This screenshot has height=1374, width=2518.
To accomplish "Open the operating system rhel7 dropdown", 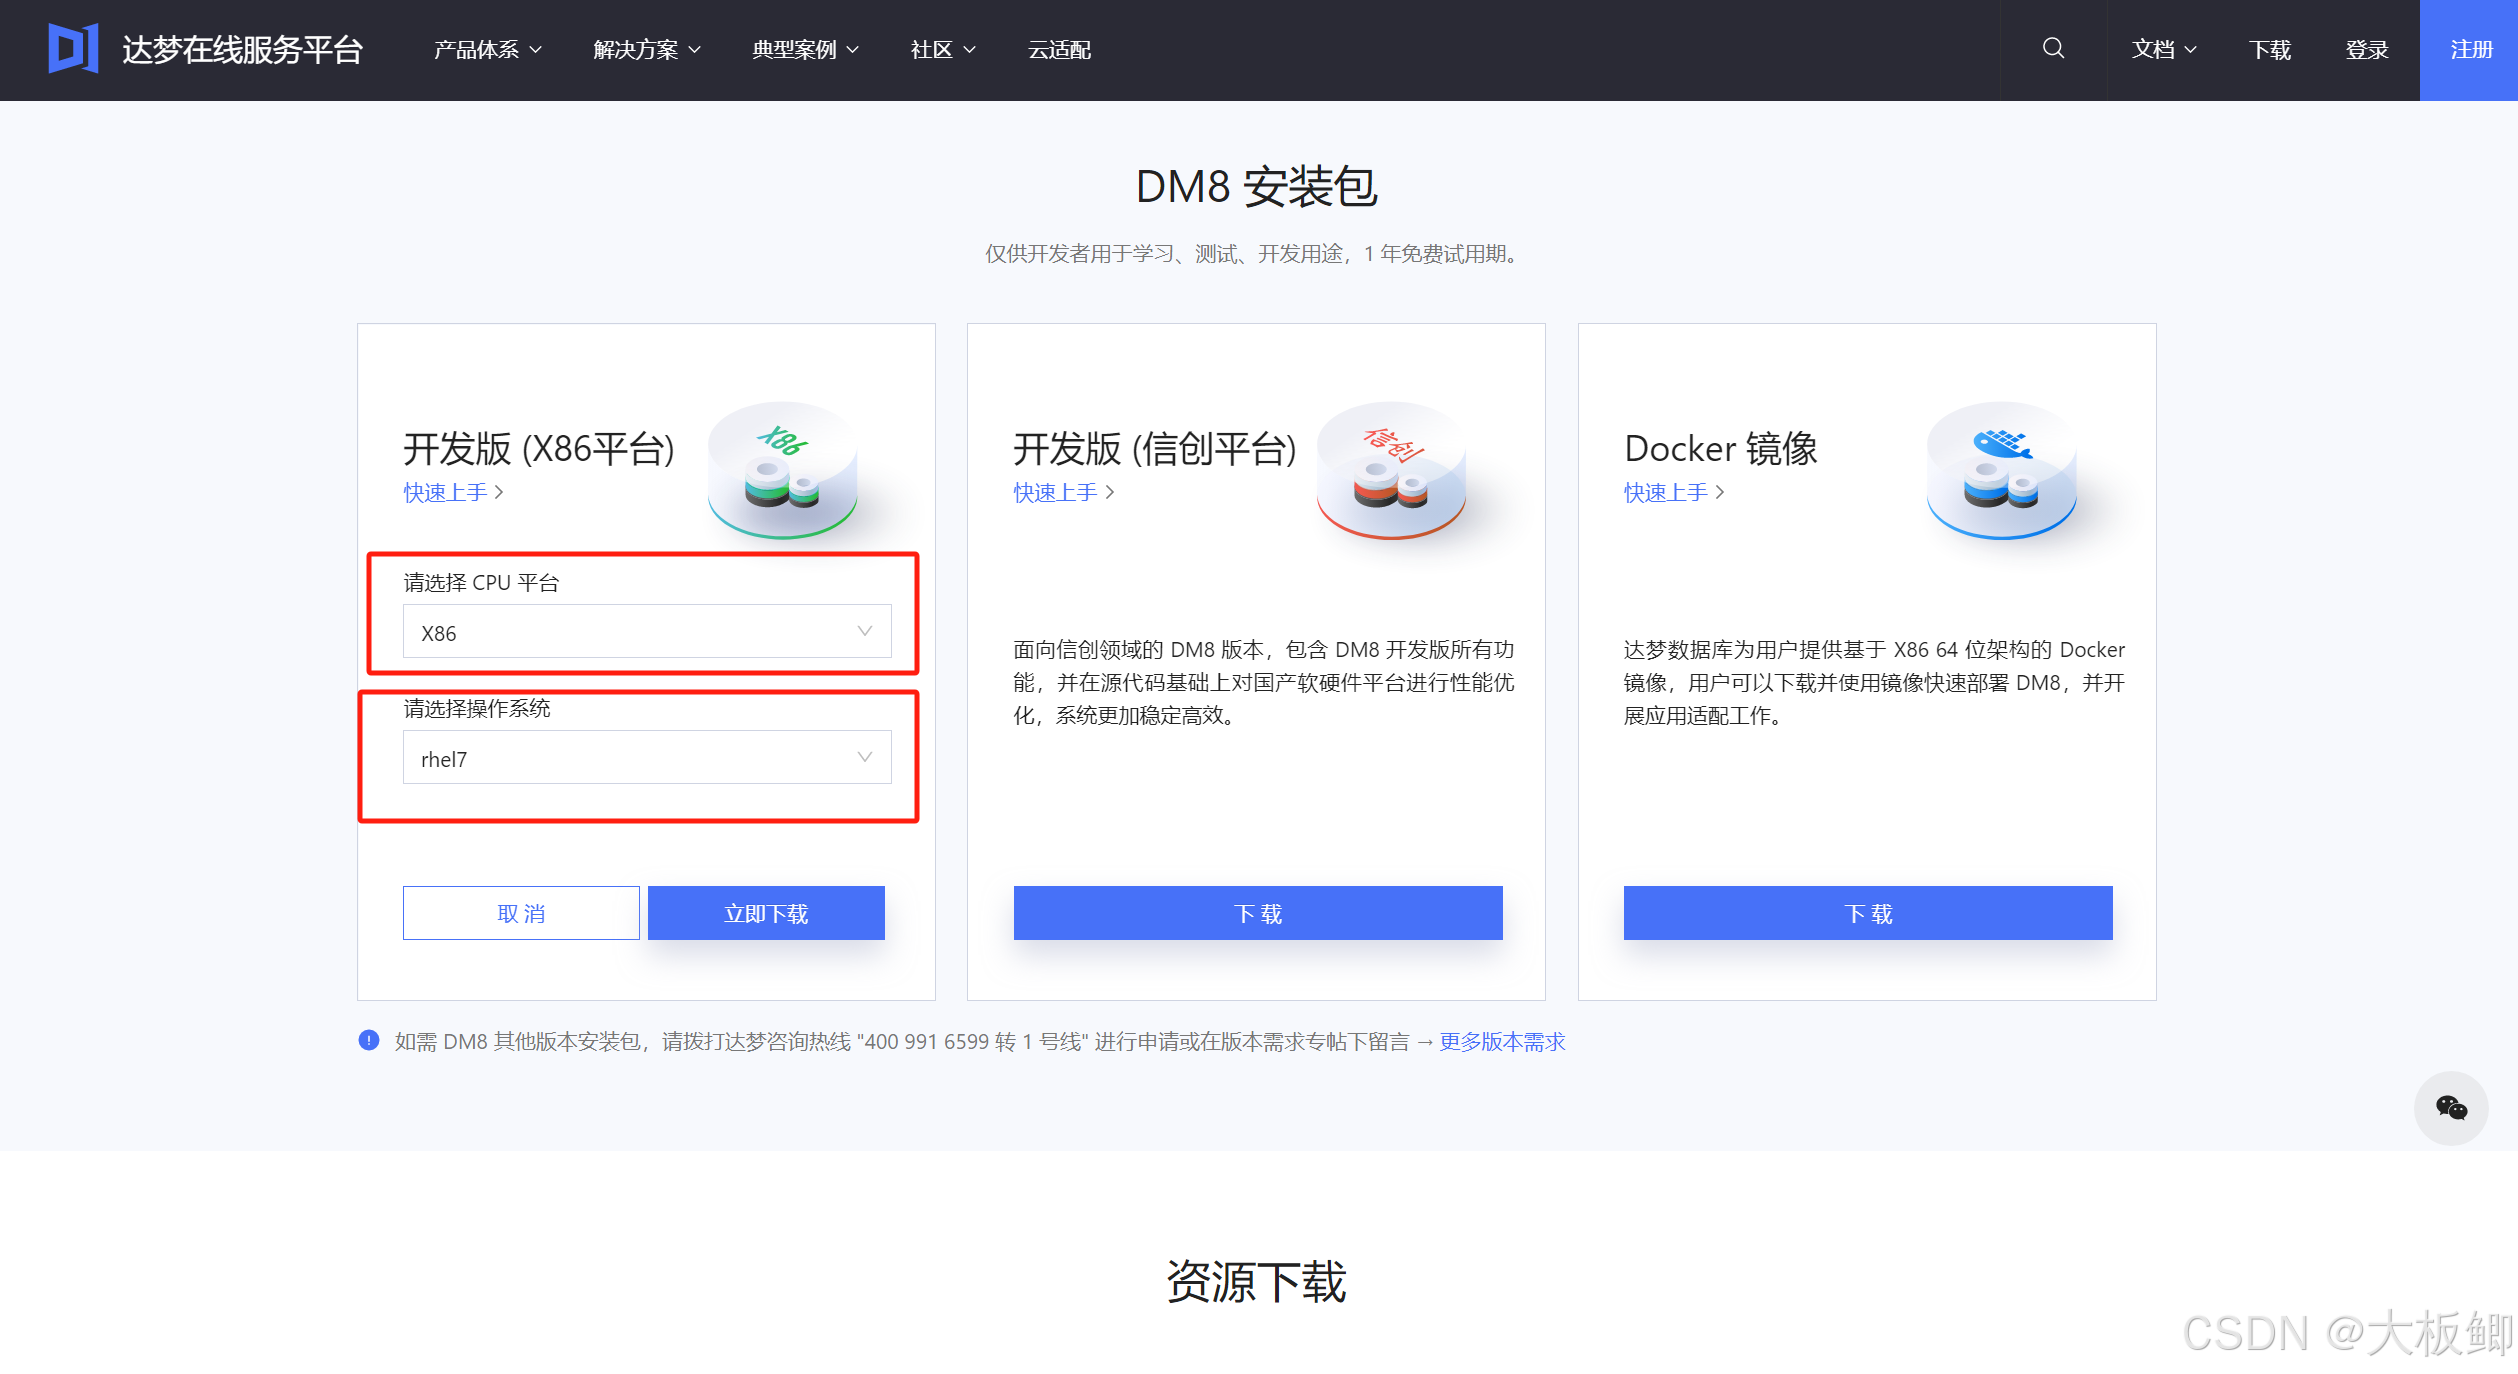I will tap(646, 758).
